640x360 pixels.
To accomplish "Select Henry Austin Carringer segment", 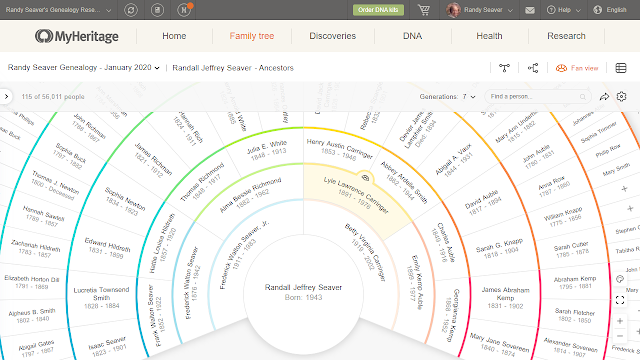I will tap(339, 149).
